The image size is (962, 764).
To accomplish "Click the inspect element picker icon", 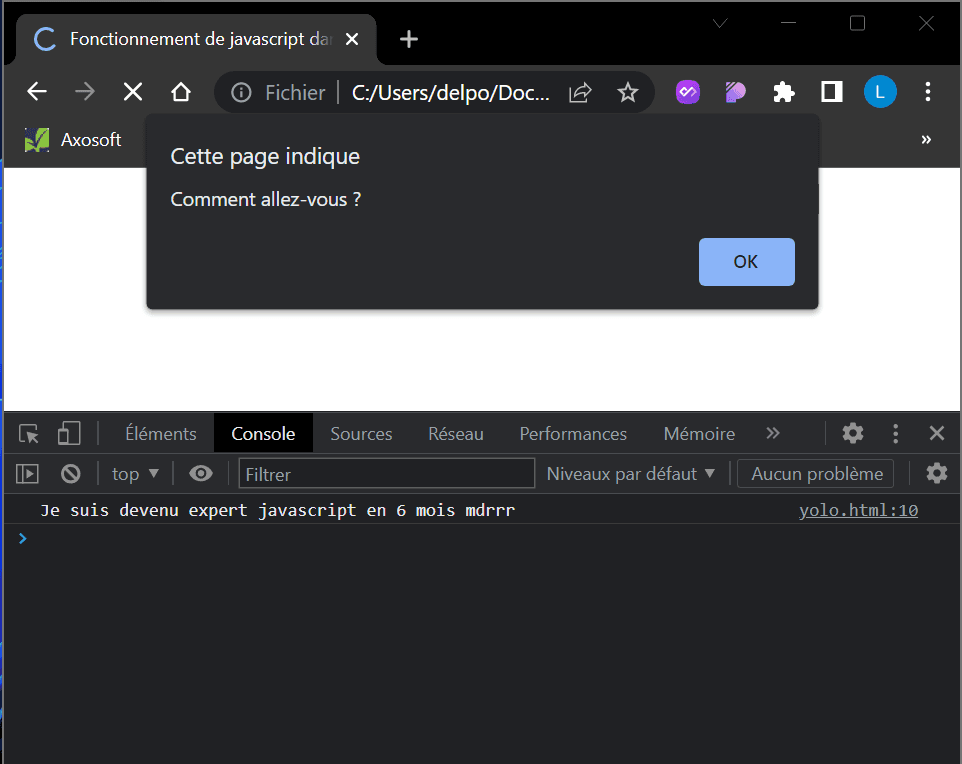I will click(29, 434).
